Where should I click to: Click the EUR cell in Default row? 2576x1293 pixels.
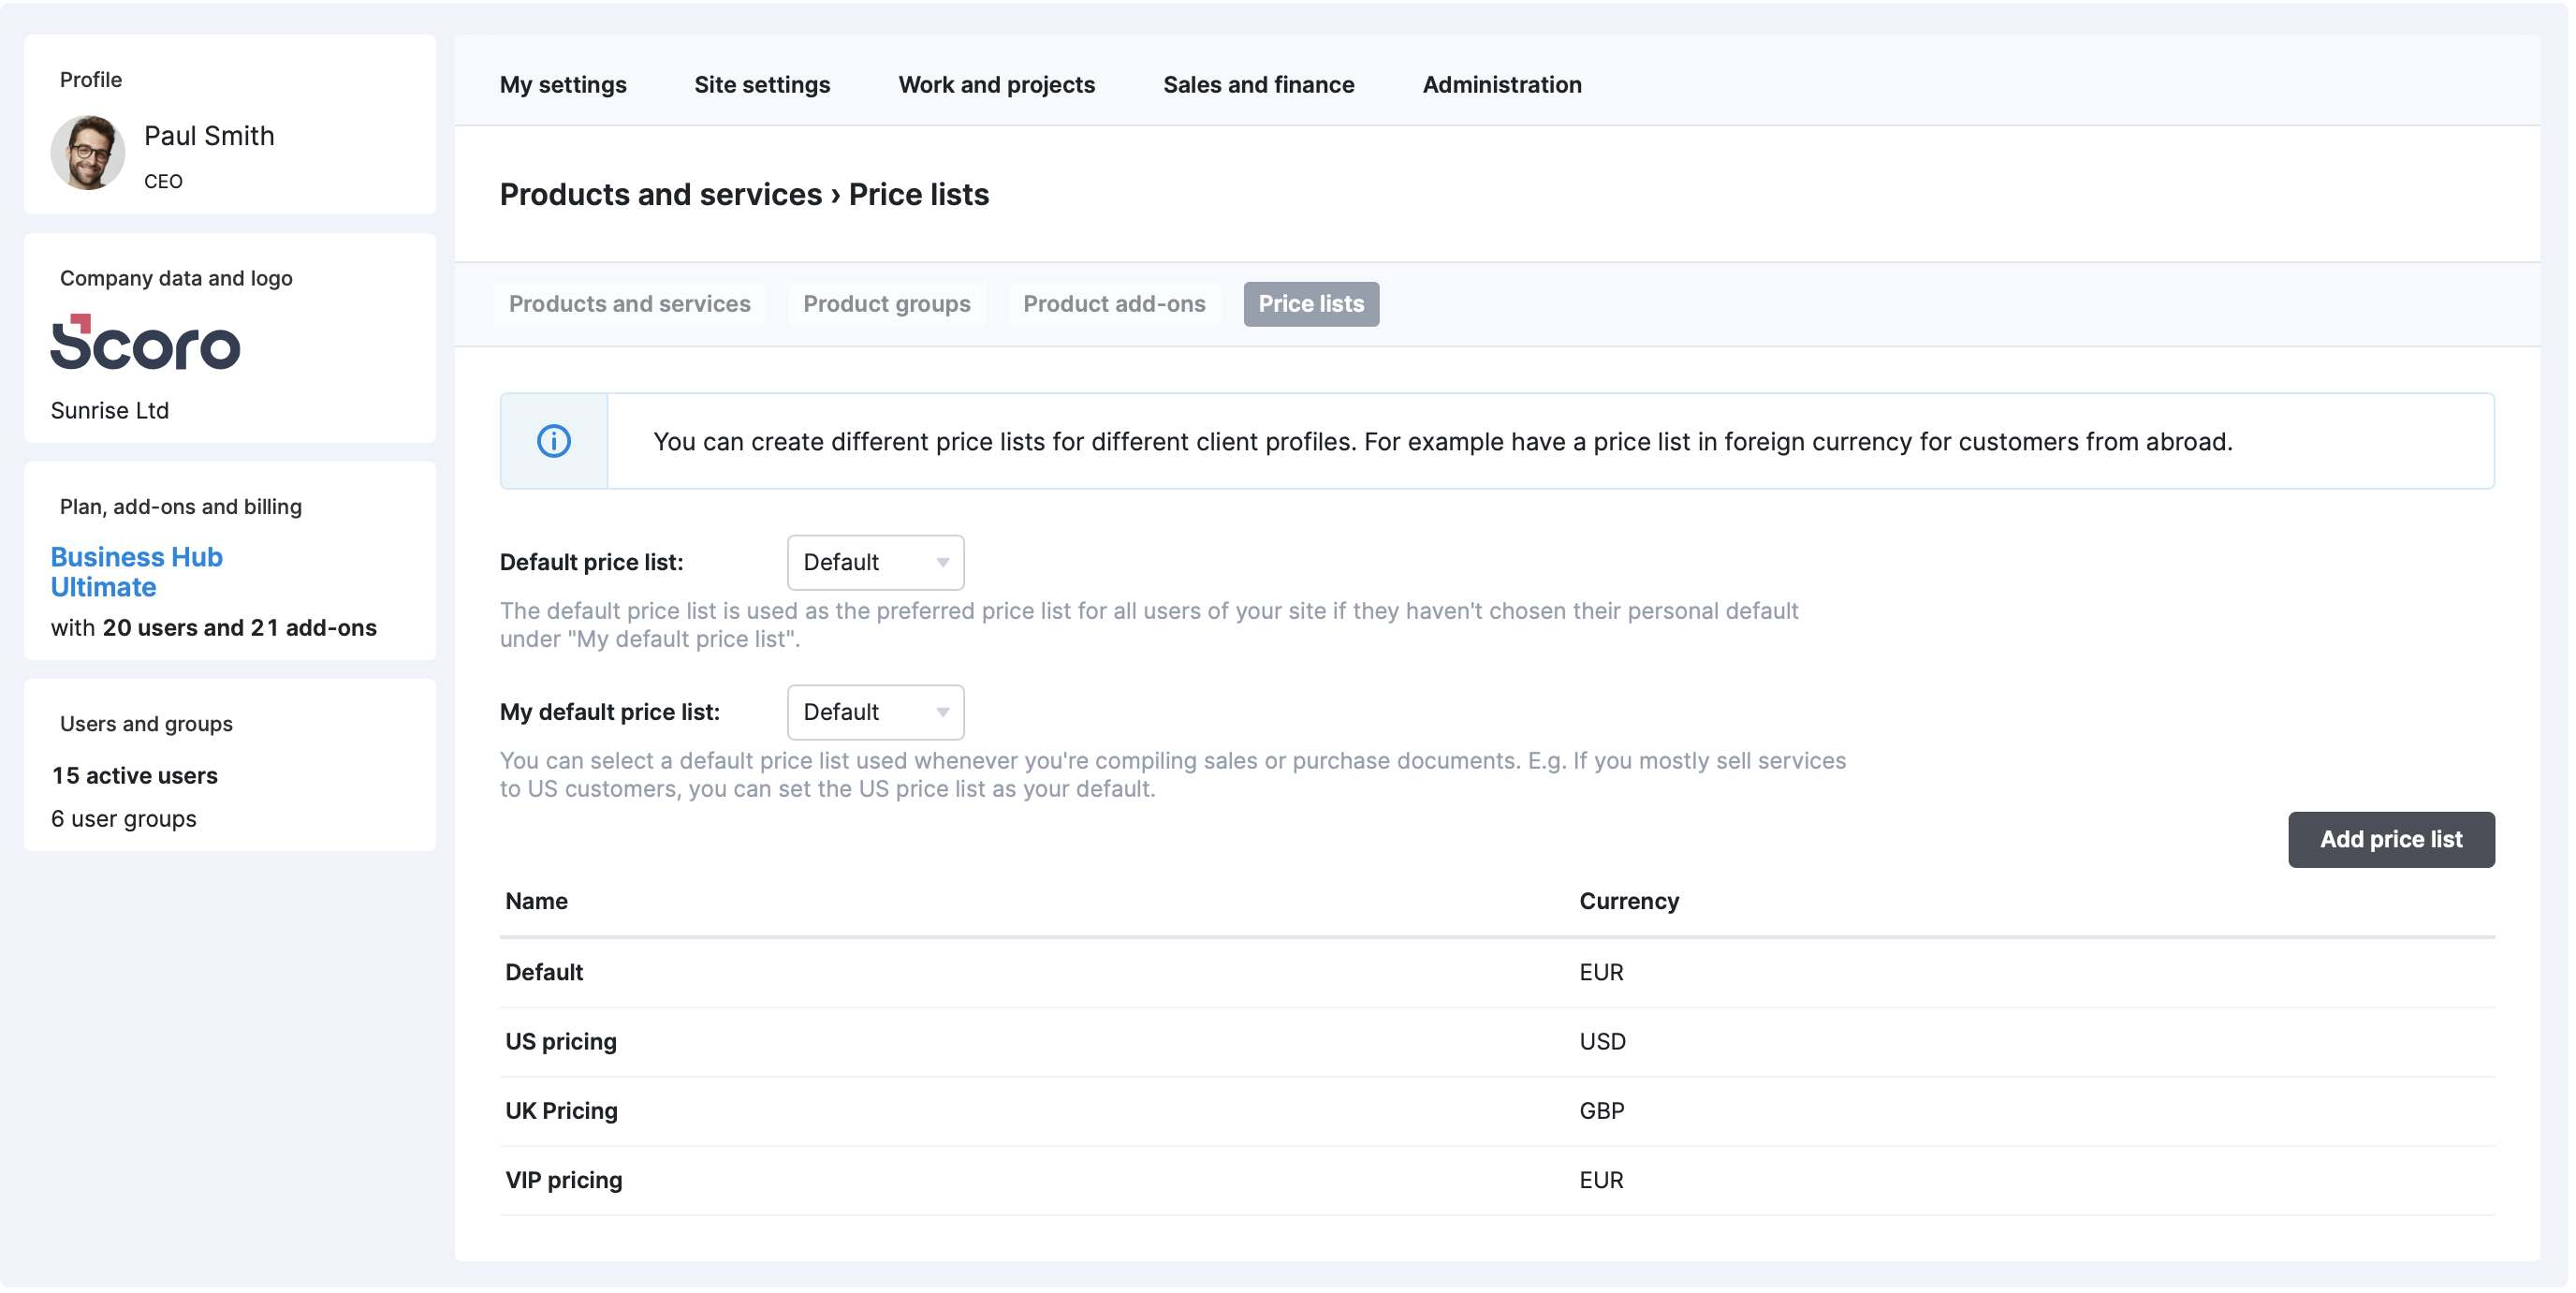tap(1601, 972)
